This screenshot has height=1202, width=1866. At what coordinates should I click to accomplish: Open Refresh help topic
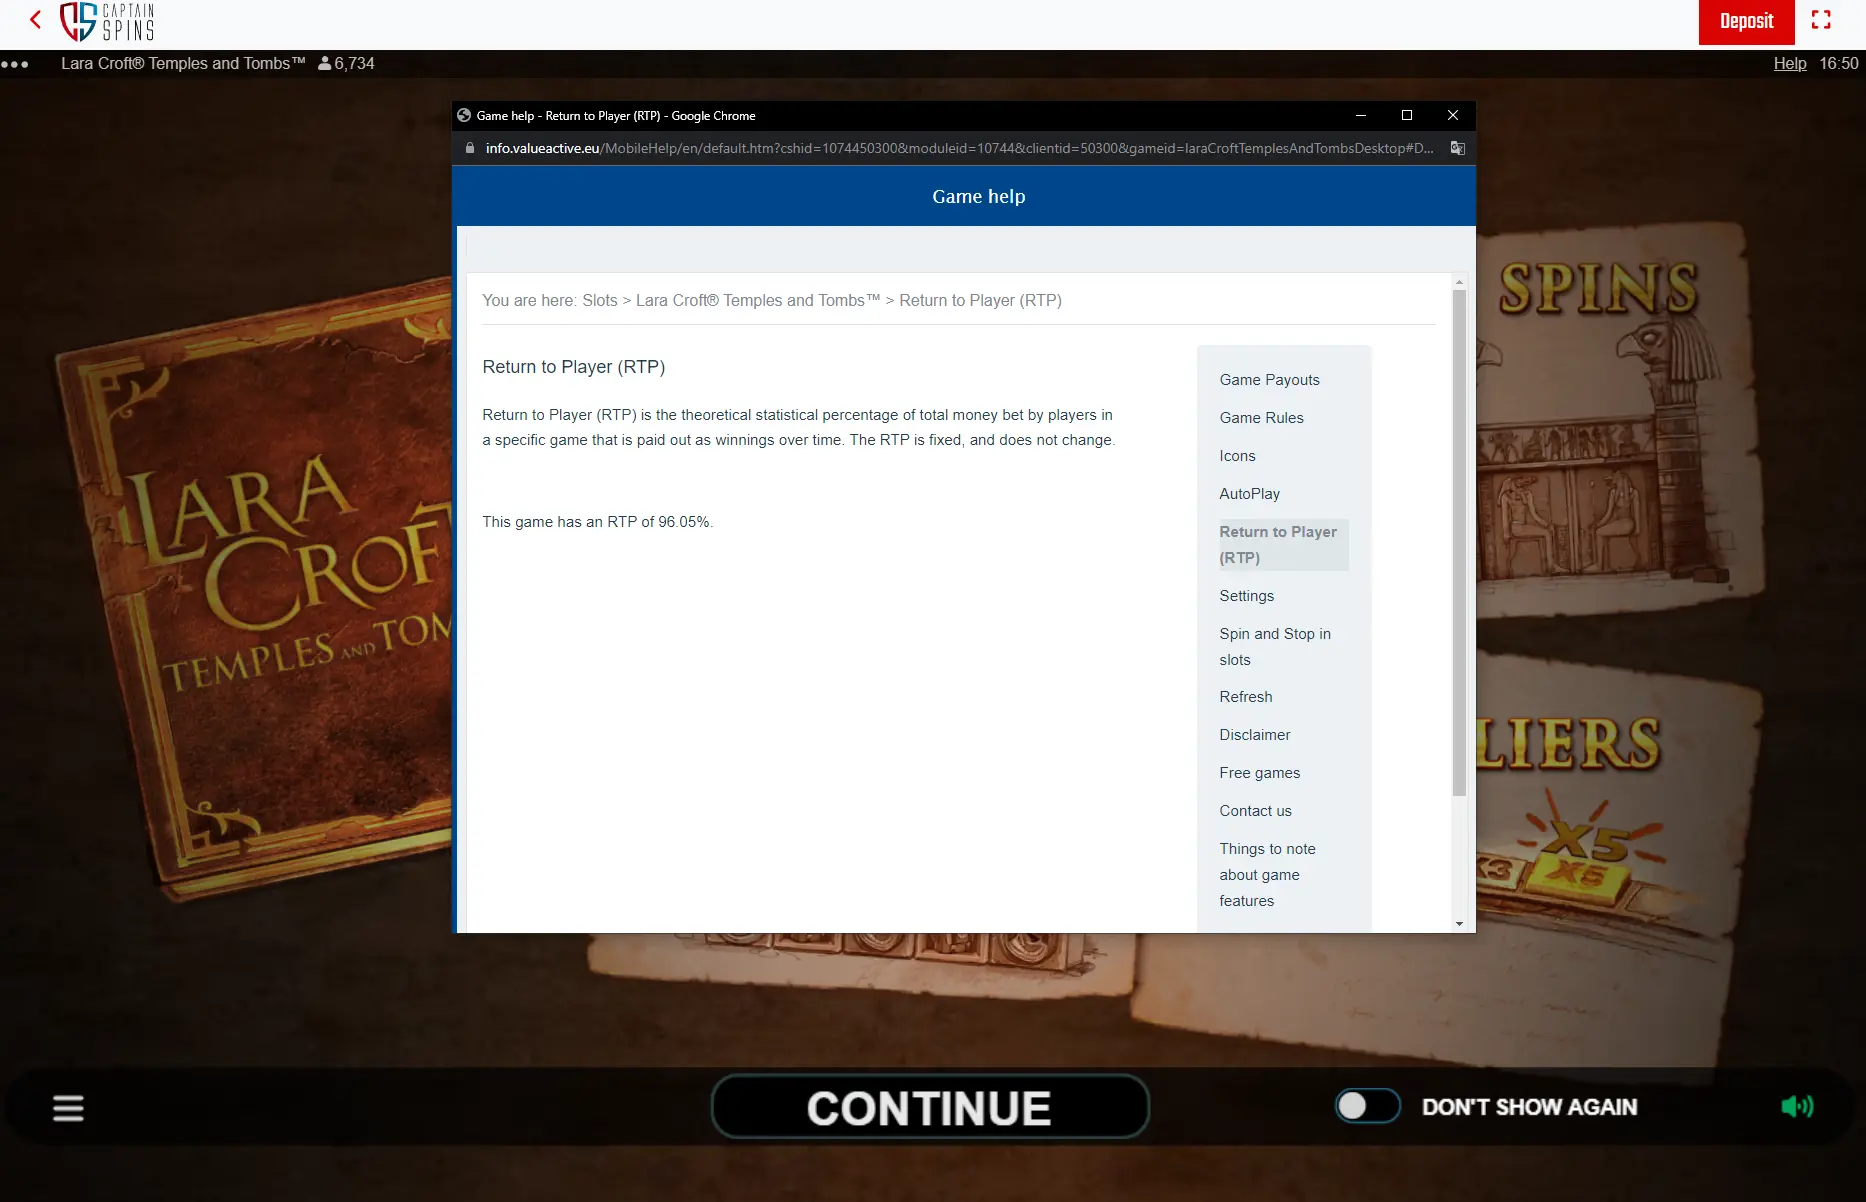click(1245, 697)
